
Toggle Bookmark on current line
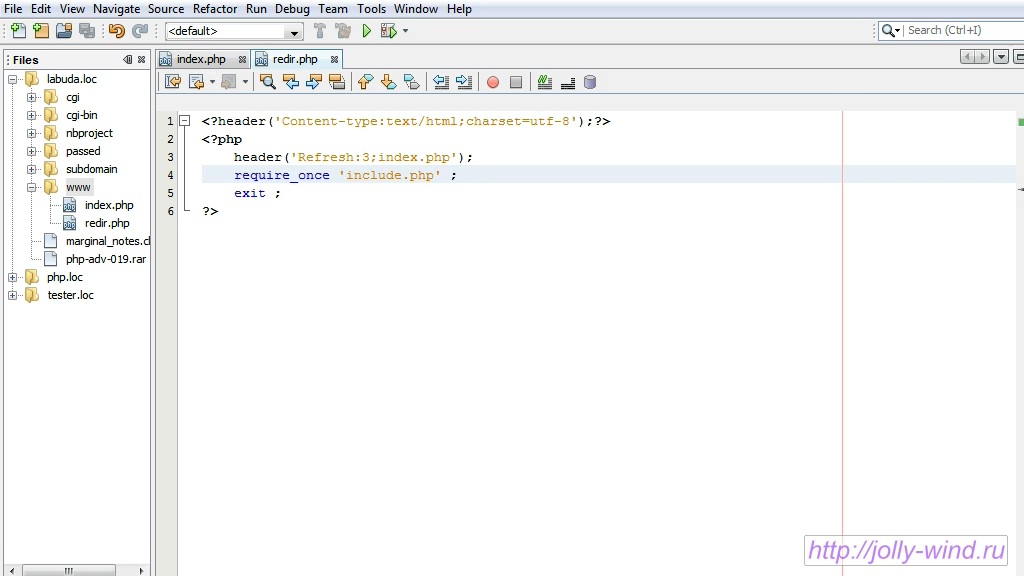412,82
